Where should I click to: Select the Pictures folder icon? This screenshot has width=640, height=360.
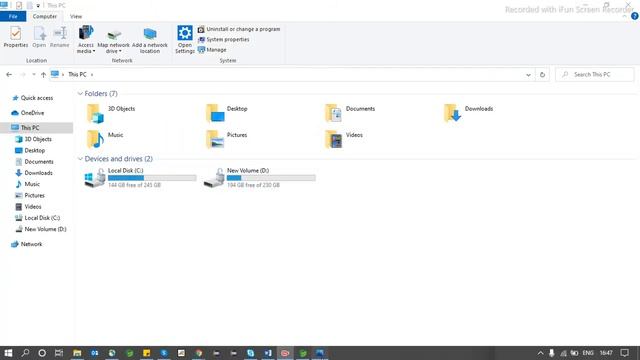tap(215, 139)
